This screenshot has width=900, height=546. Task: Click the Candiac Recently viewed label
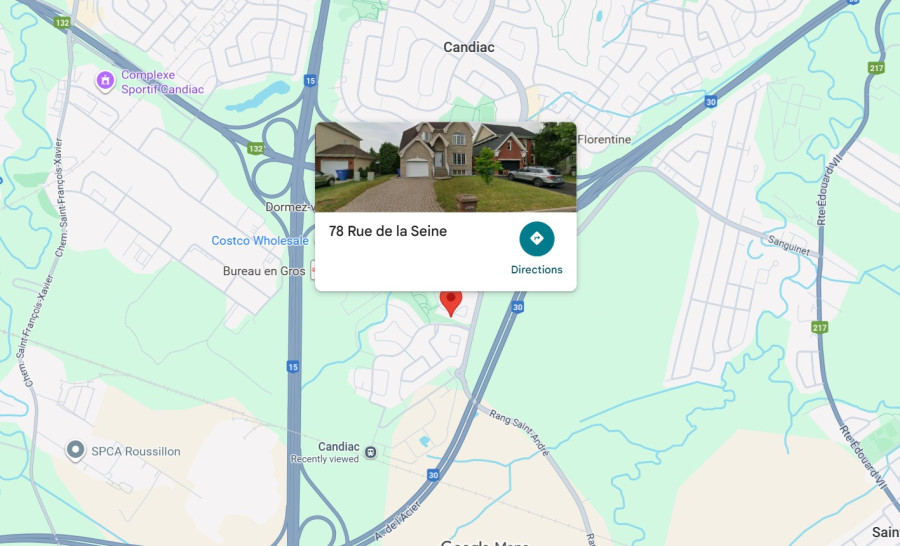(325, 452)
